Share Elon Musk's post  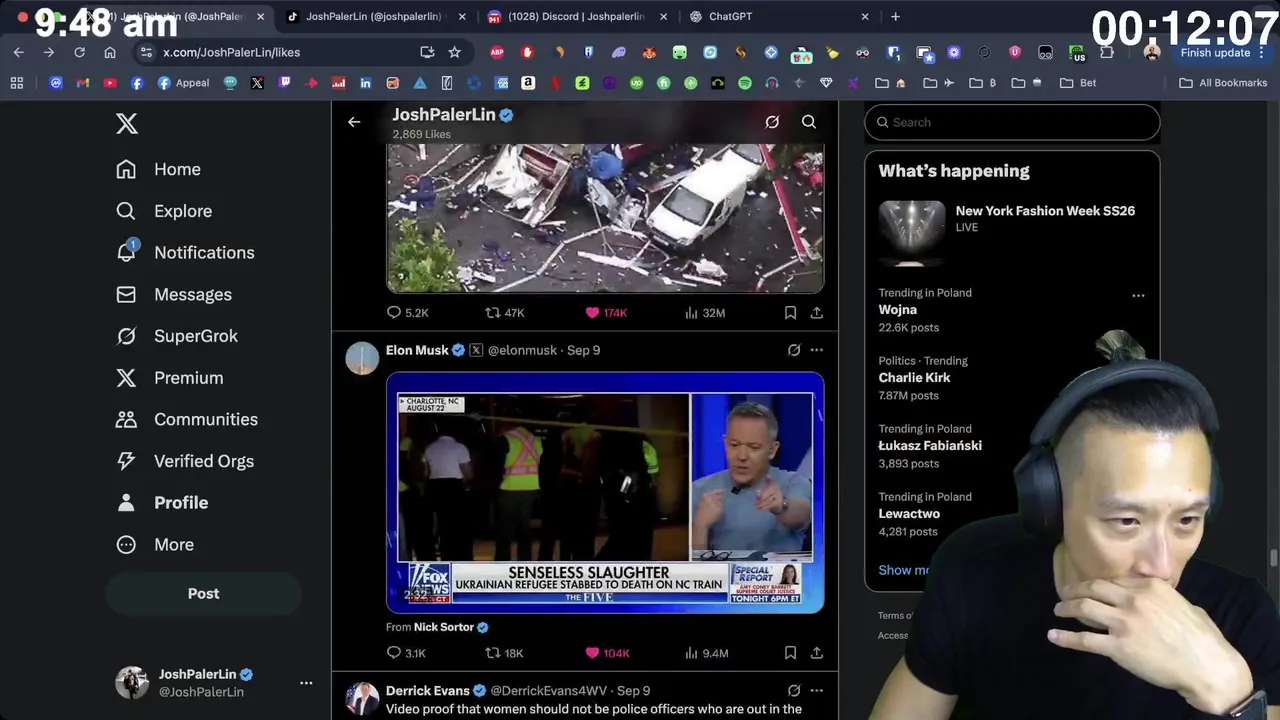817,653
